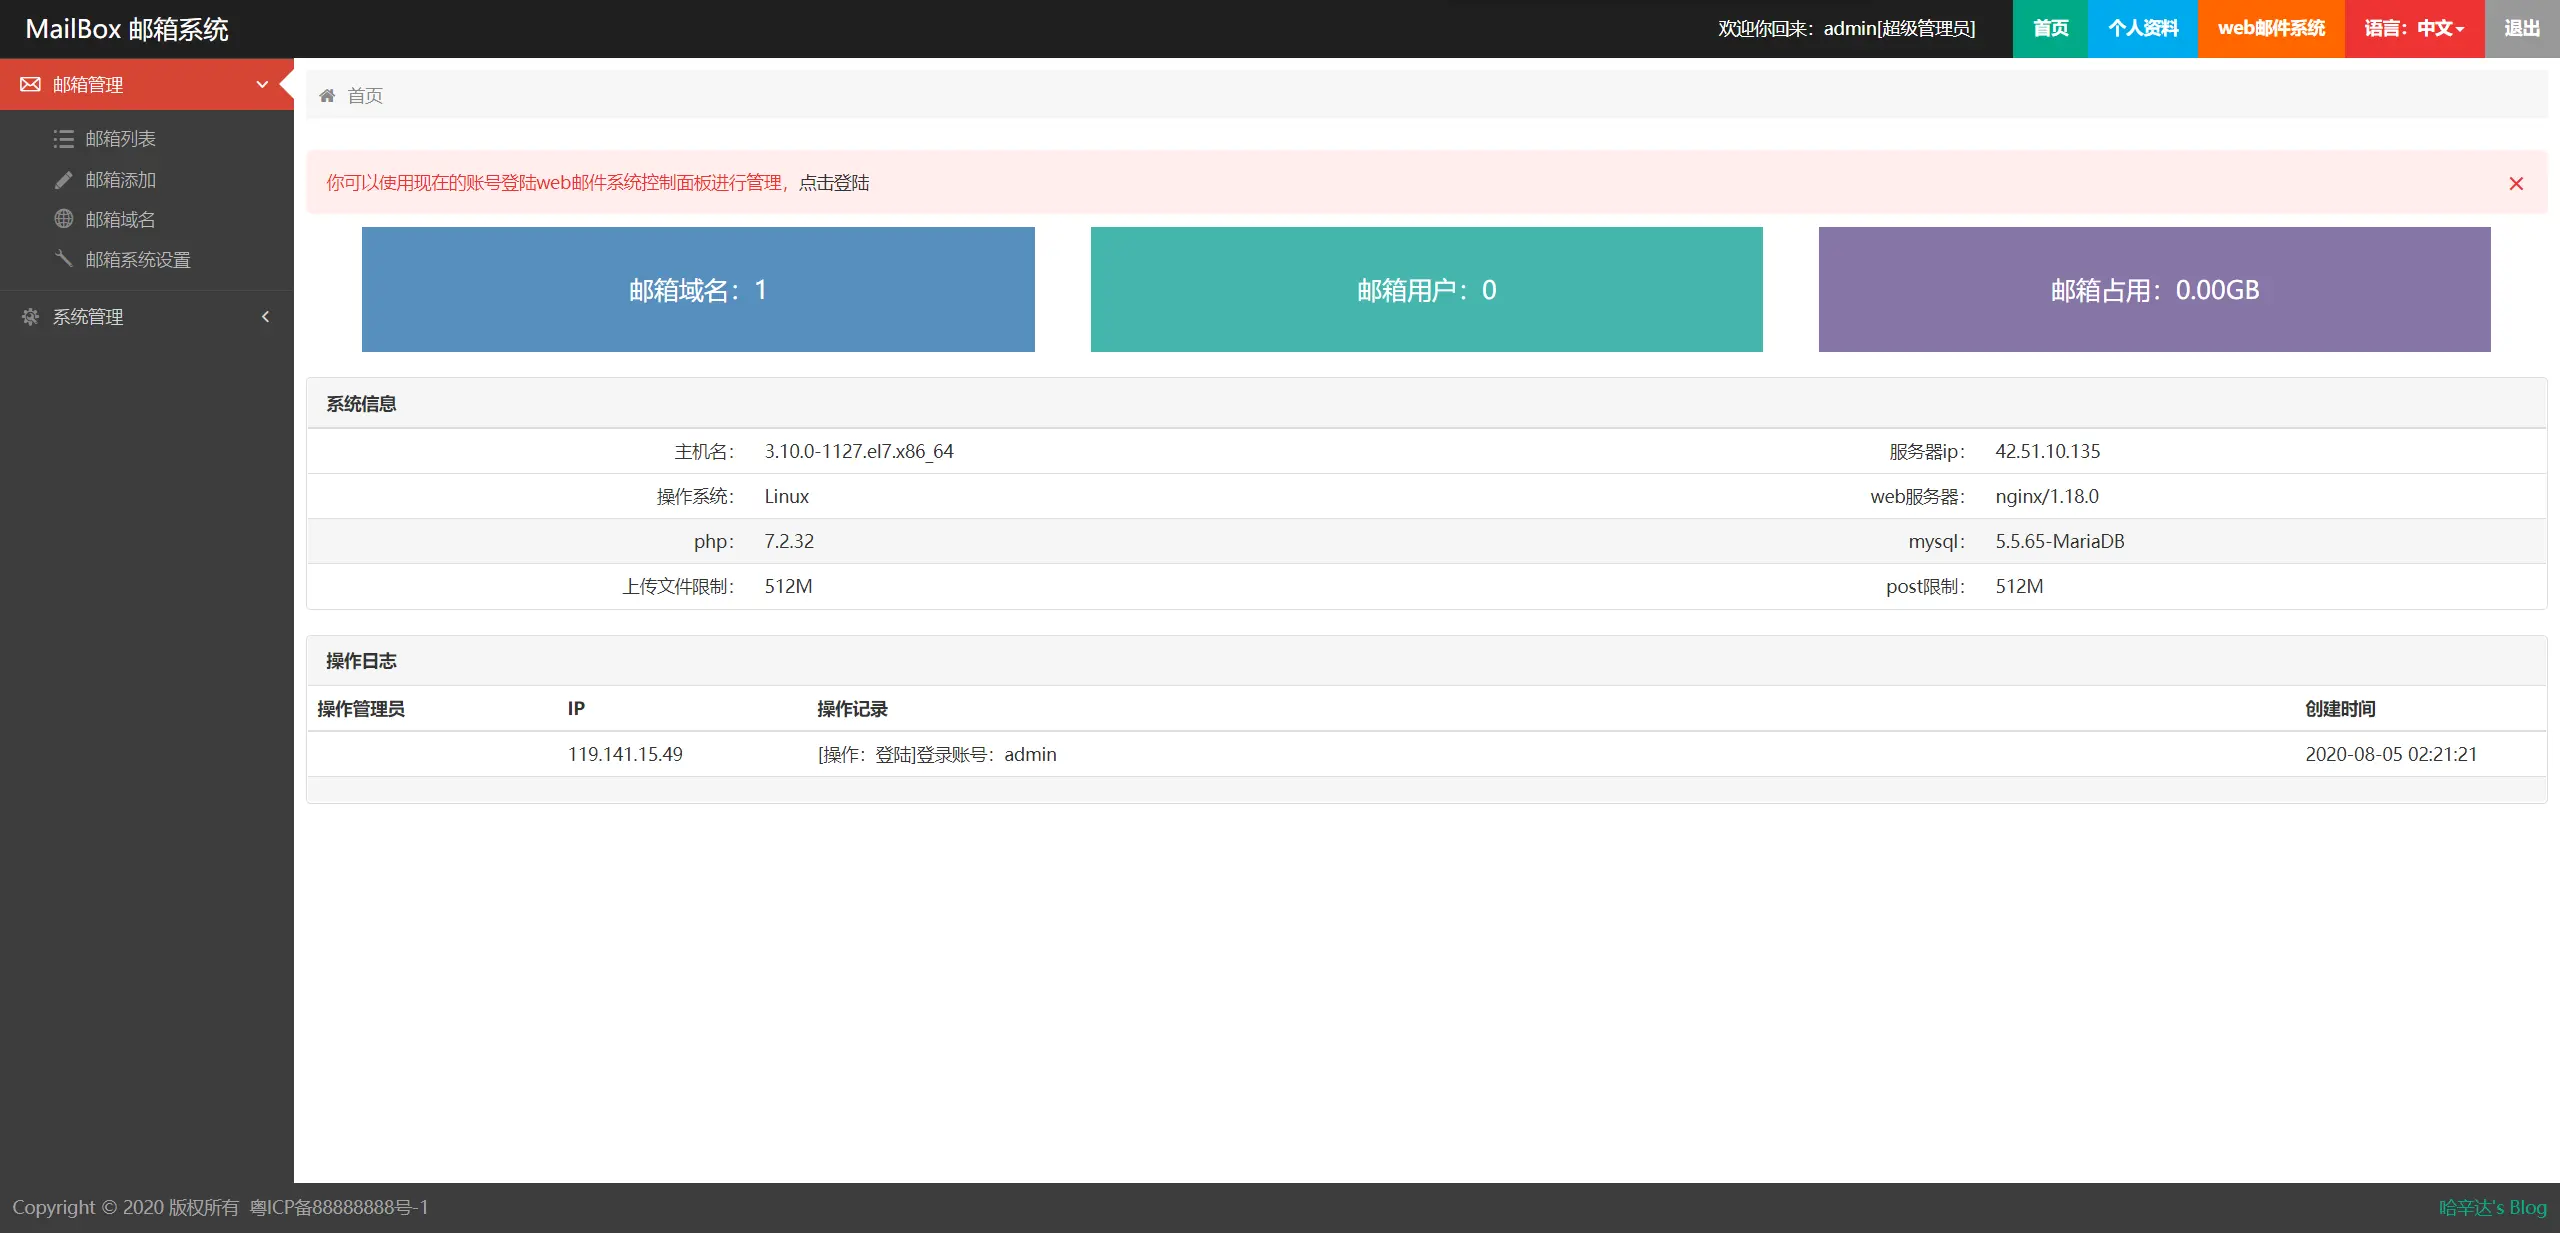Screen dimensions: 2560x1233
Task: Click the welcome text admin[超级管理员]
Action: click(x=1899, y=29)
